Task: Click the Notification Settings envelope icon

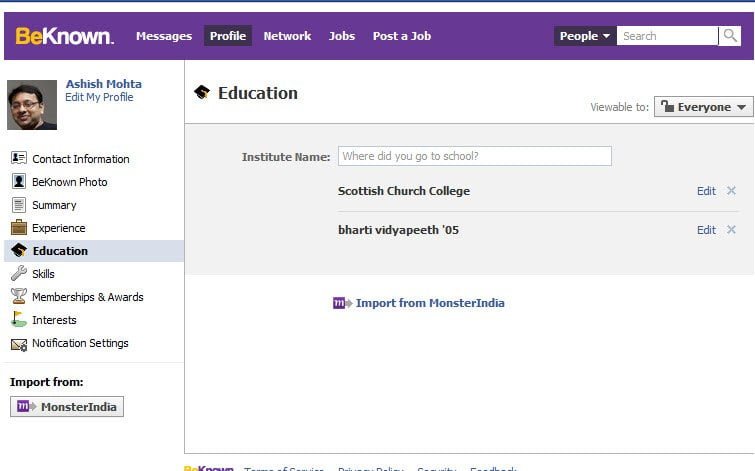Action: (x=19, y=344)
